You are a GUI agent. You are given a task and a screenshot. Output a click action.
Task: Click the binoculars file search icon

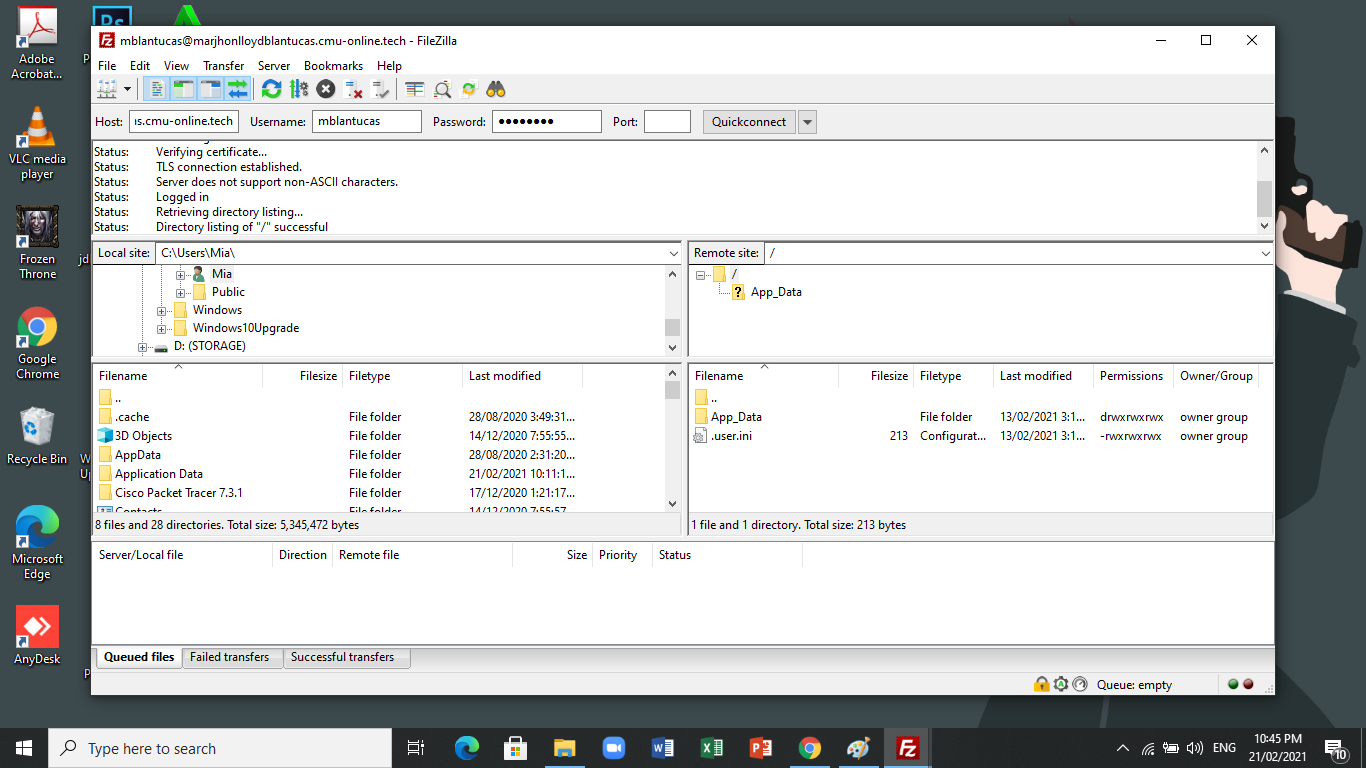[496, 90]
